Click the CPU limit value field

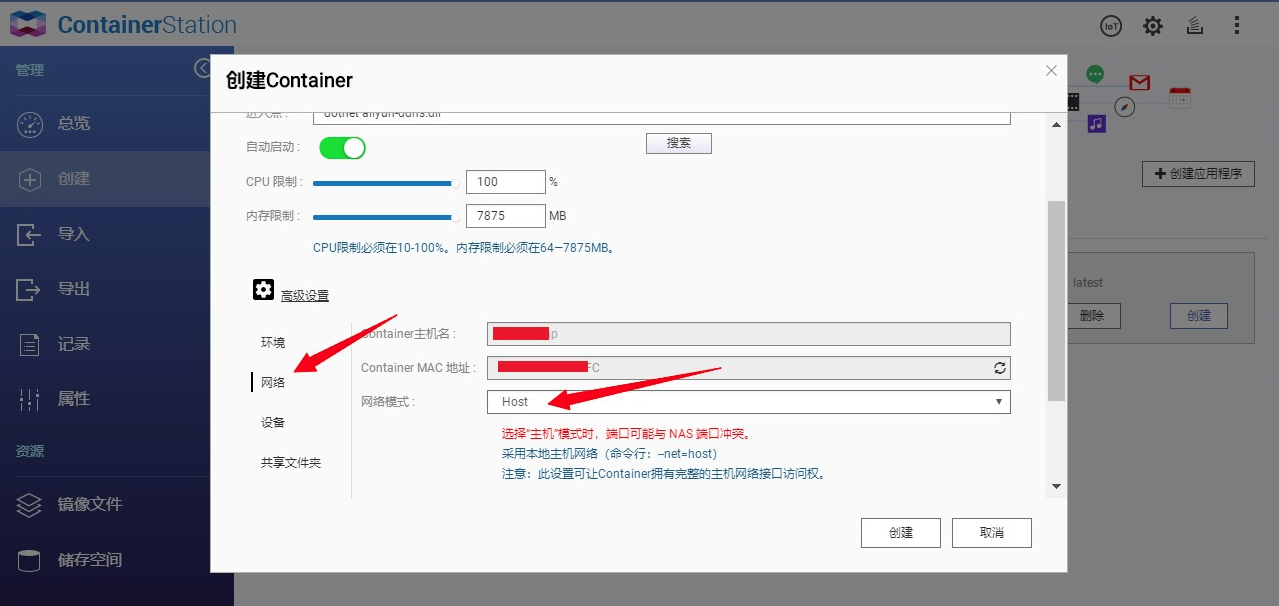pos(505,182)
